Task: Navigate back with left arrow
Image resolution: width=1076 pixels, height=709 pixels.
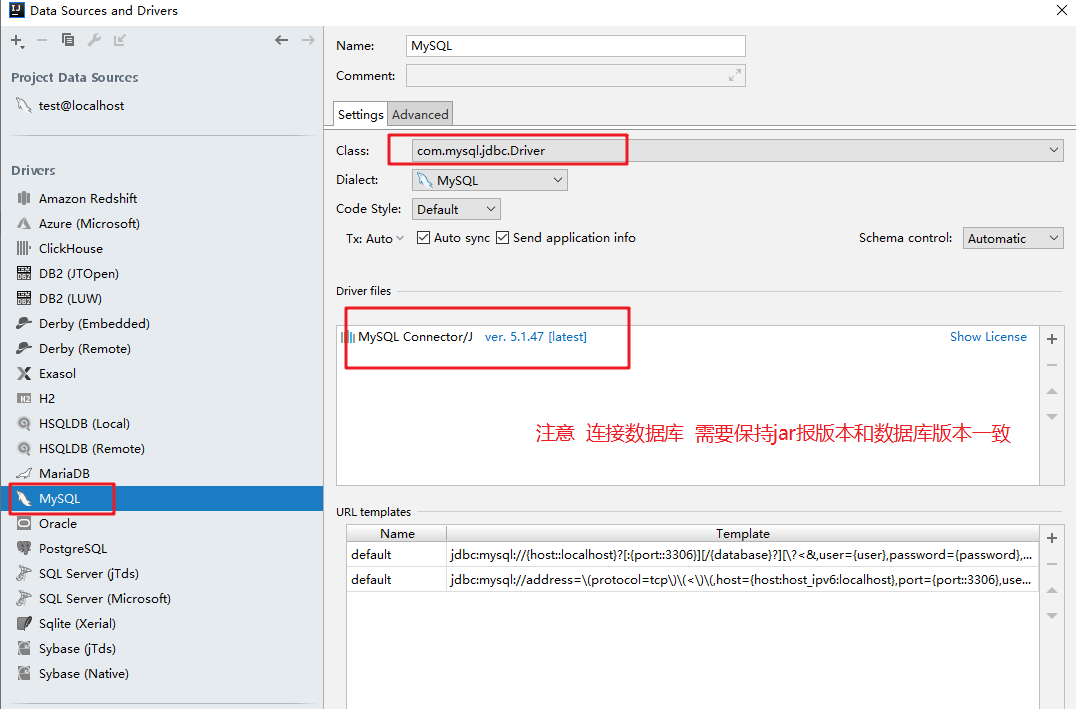Action: pyautogui.click(x=281, y=40)
